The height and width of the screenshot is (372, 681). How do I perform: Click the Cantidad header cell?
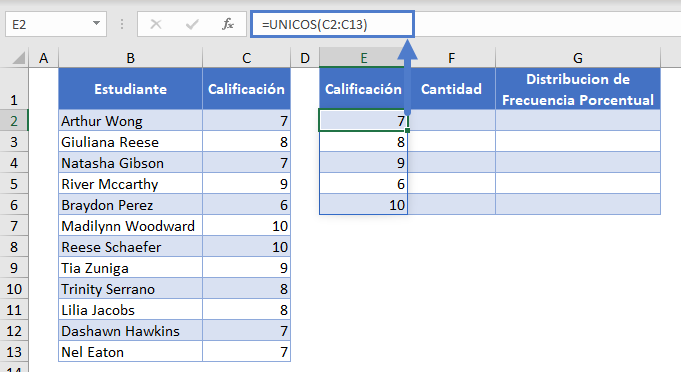(x=452, y=89)
